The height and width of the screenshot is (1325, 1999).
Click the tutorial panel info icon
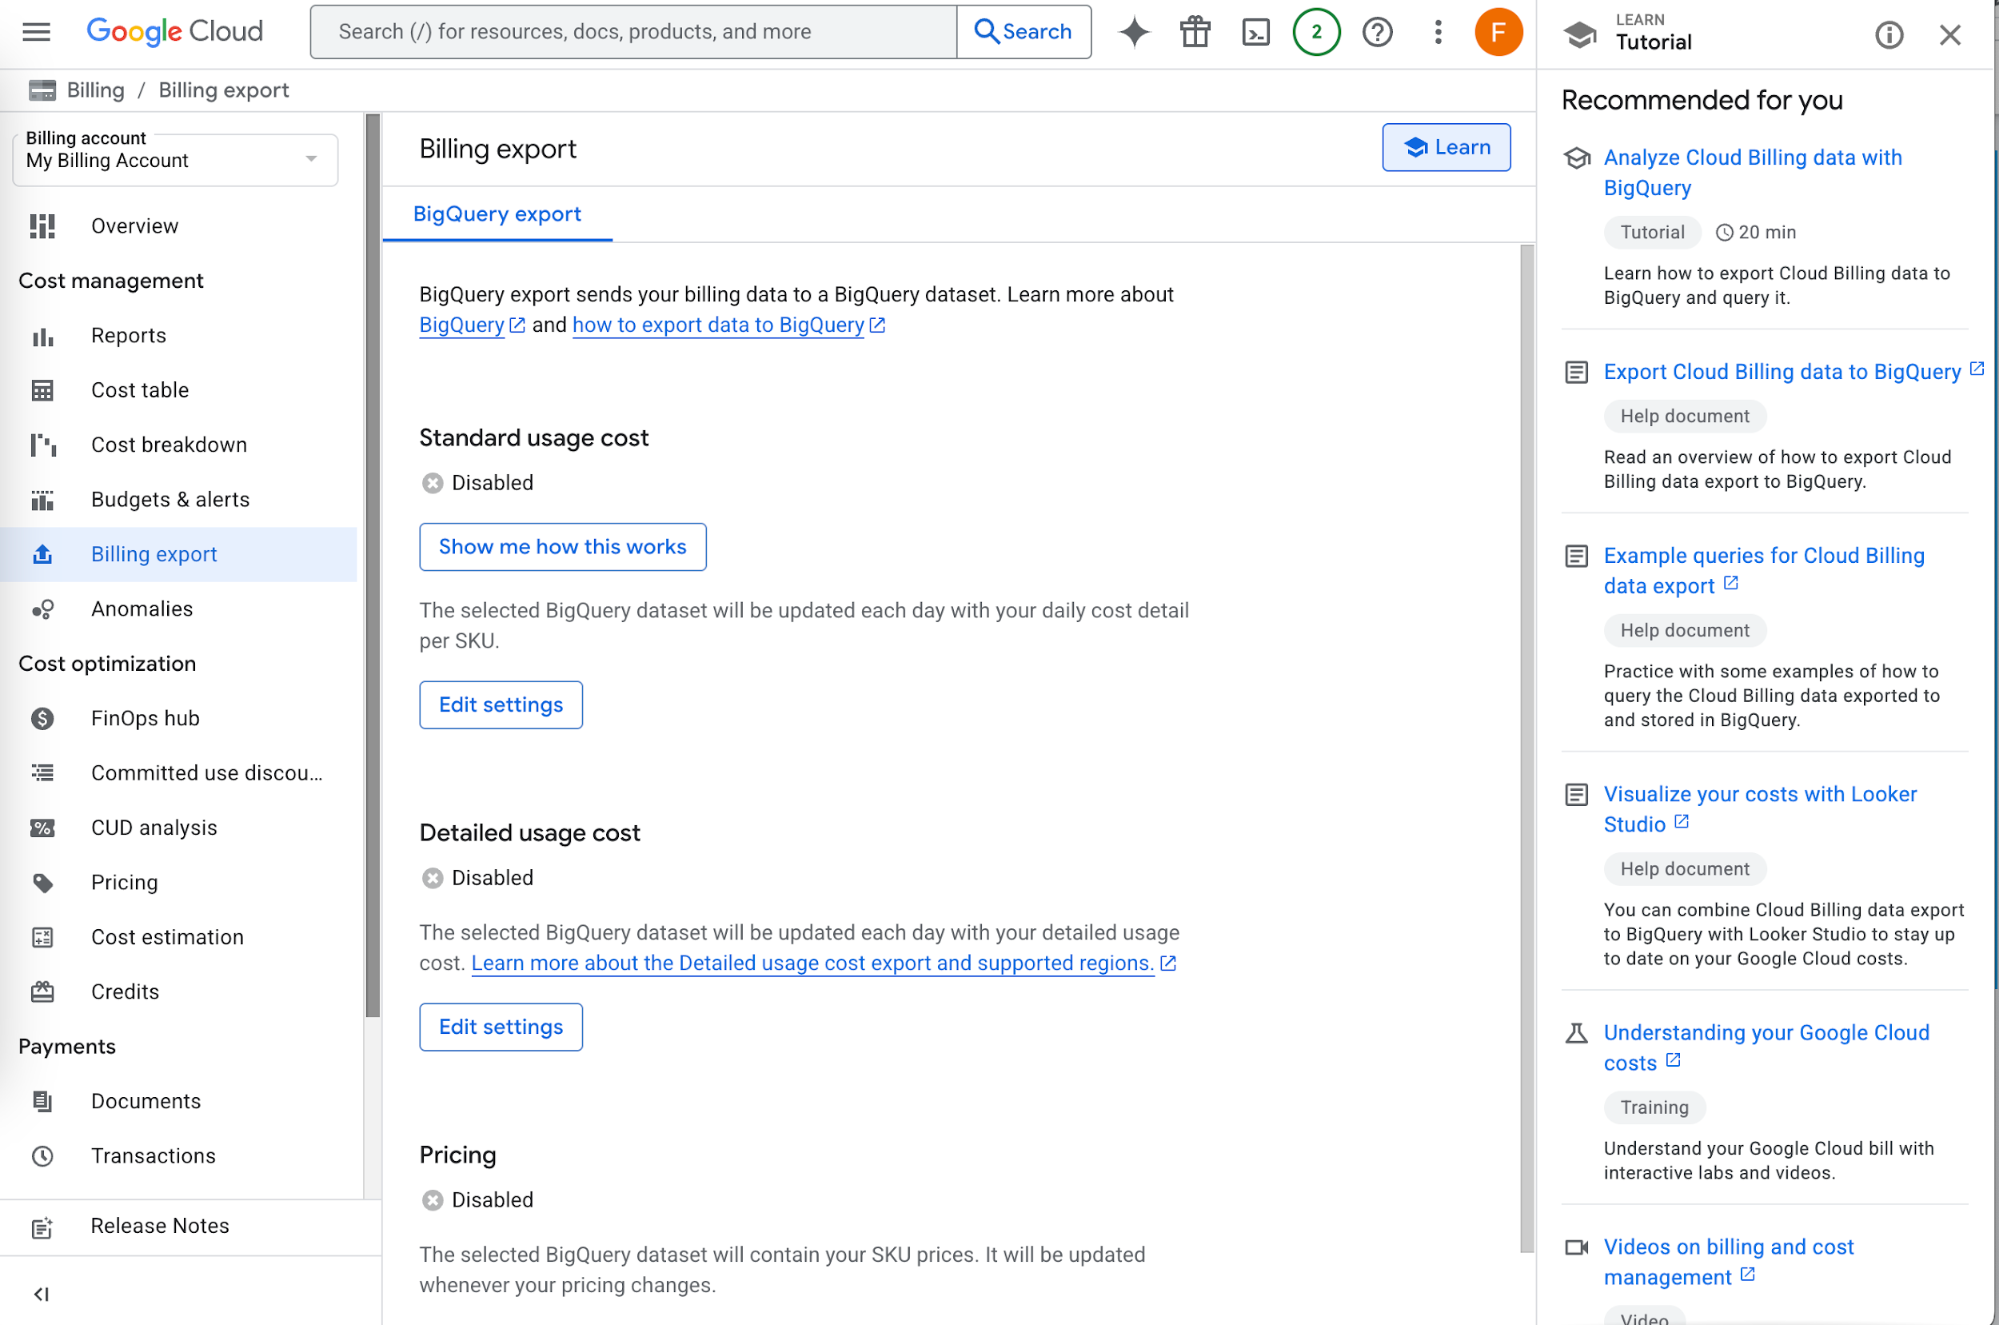pos(1889,35)
